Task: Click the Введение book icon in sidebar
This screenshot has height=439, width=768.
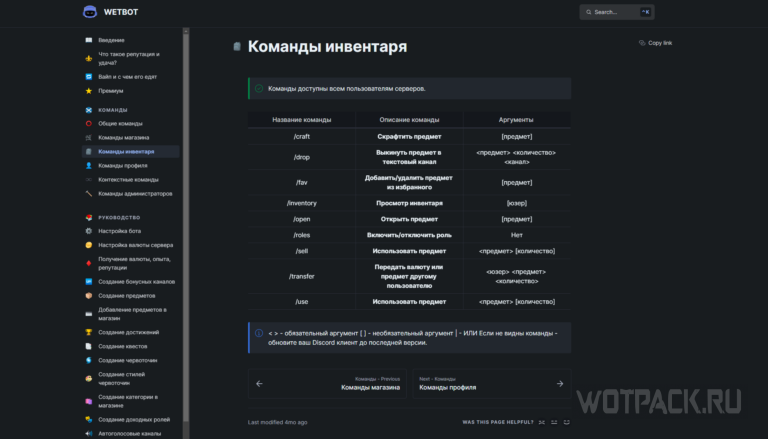Action: pyautogui.click(x=89, y=39)
